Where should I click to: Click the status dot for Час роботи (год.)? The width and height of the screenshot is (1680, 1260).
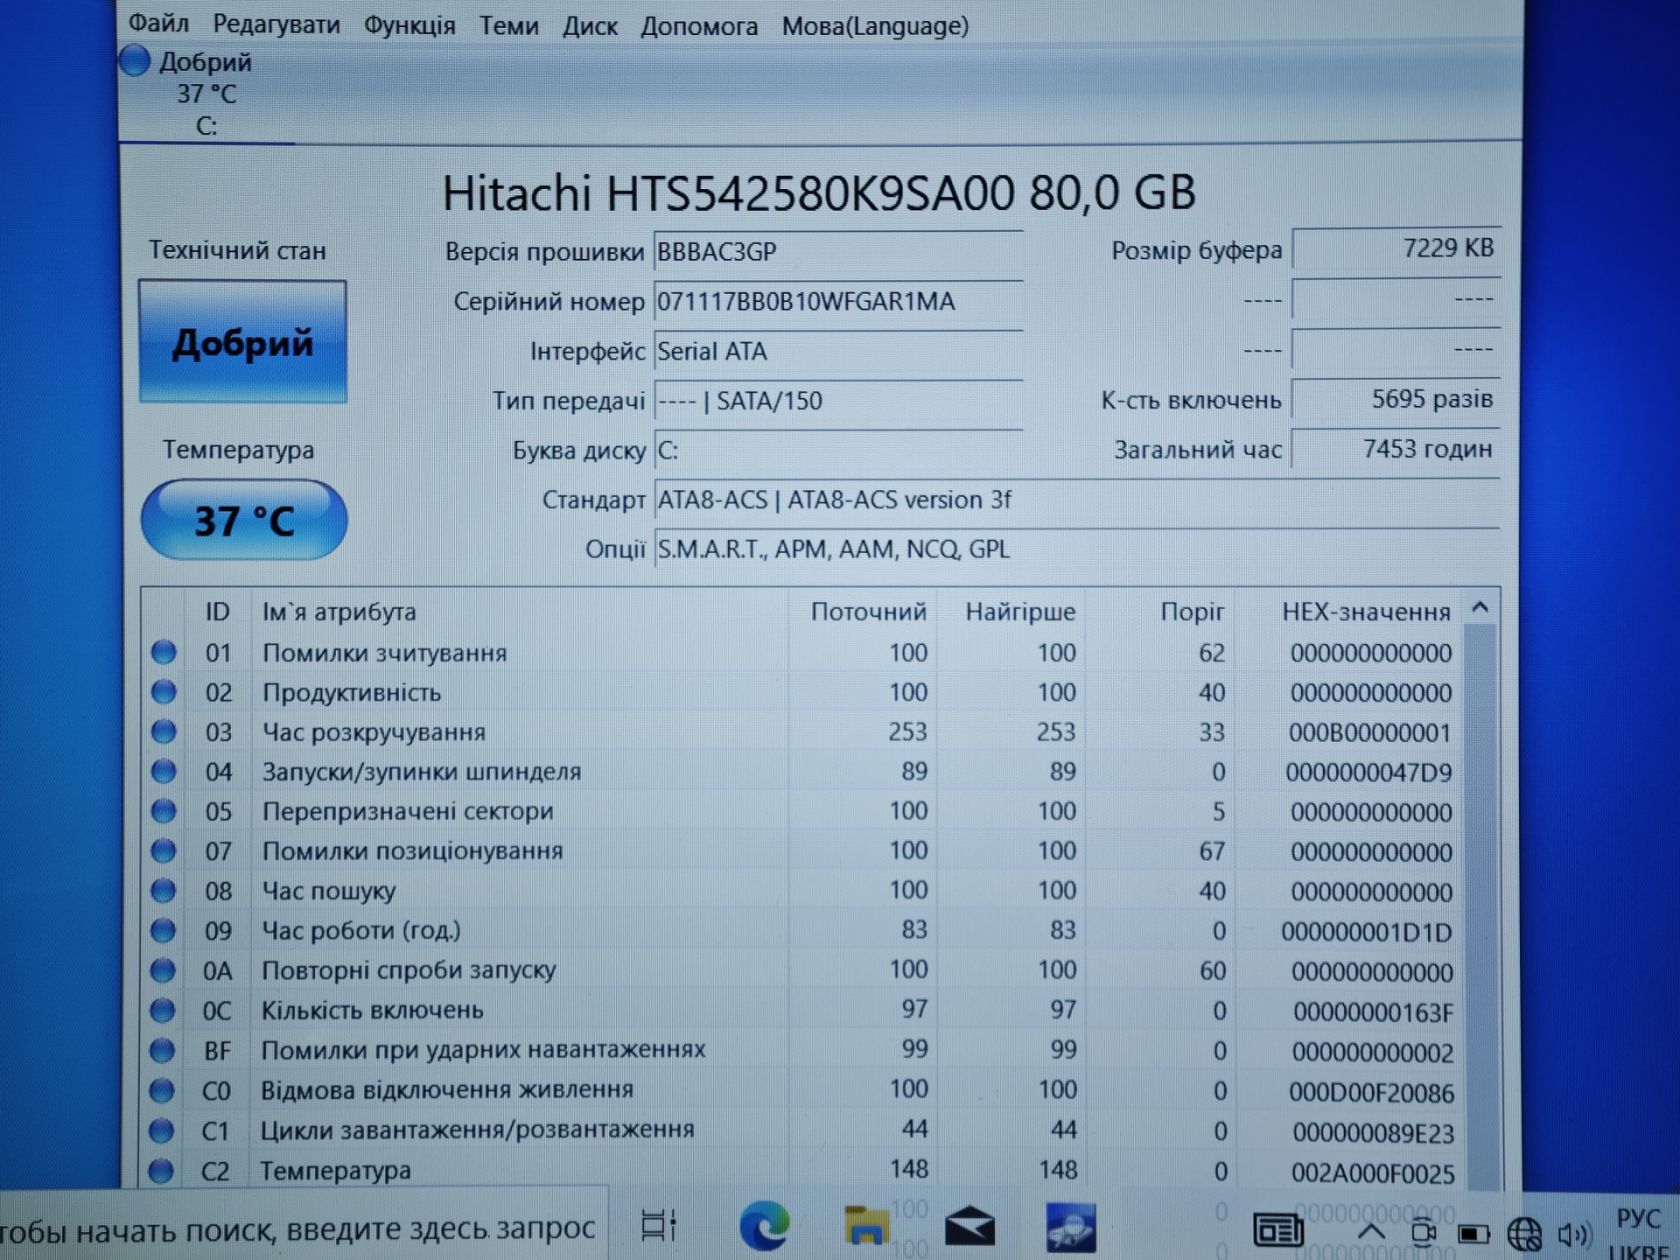163,931
